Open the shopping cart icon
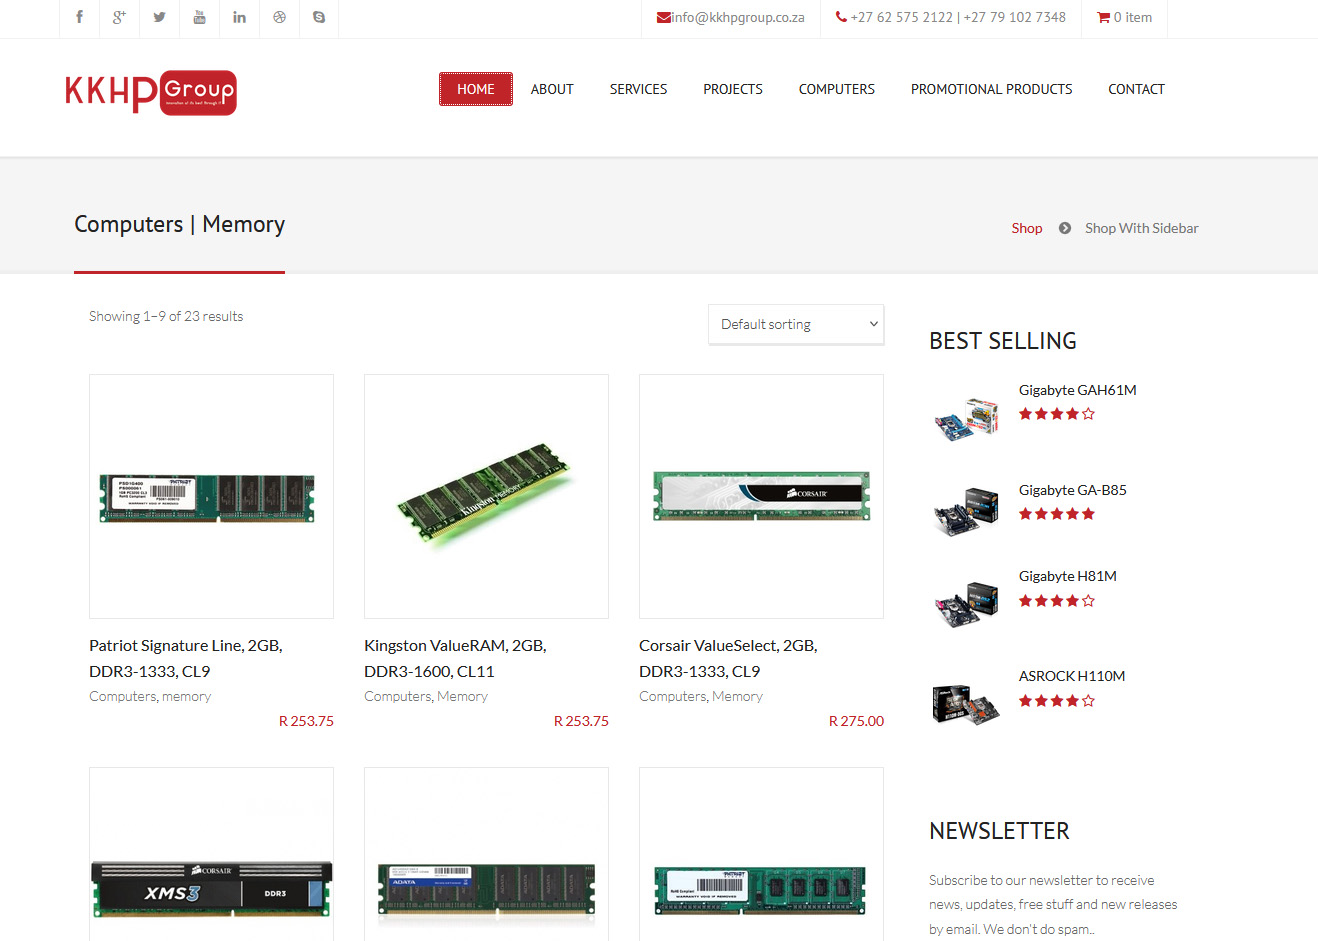 pos(1103,17)
